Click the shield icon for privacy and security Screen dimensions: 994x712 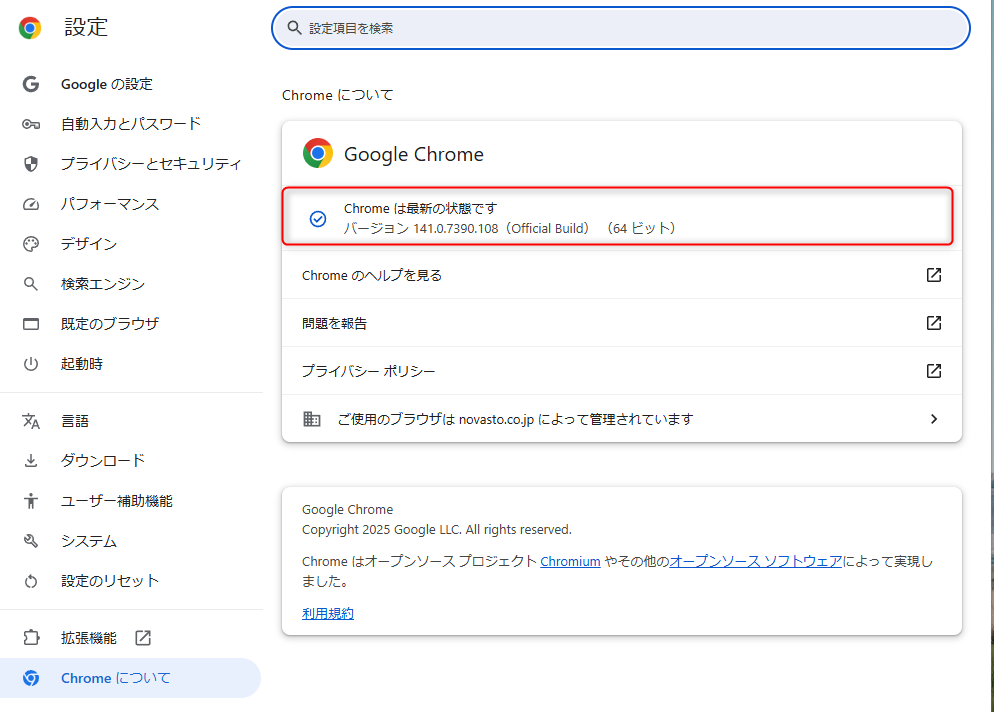point(31,164)
